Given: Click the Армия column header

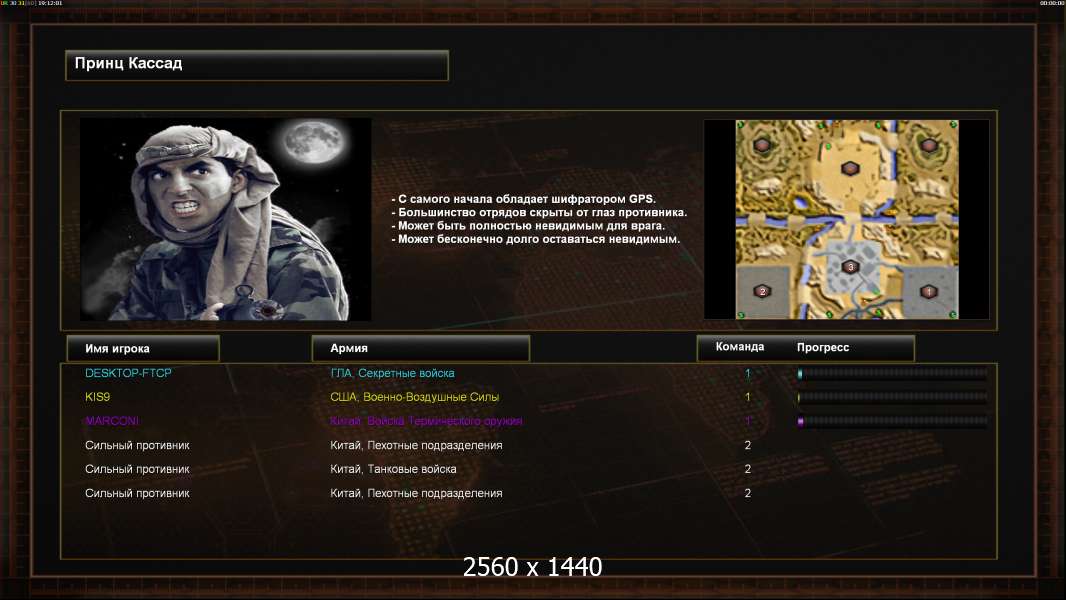Looking at the screenshot, I should [x=420, y=349].
